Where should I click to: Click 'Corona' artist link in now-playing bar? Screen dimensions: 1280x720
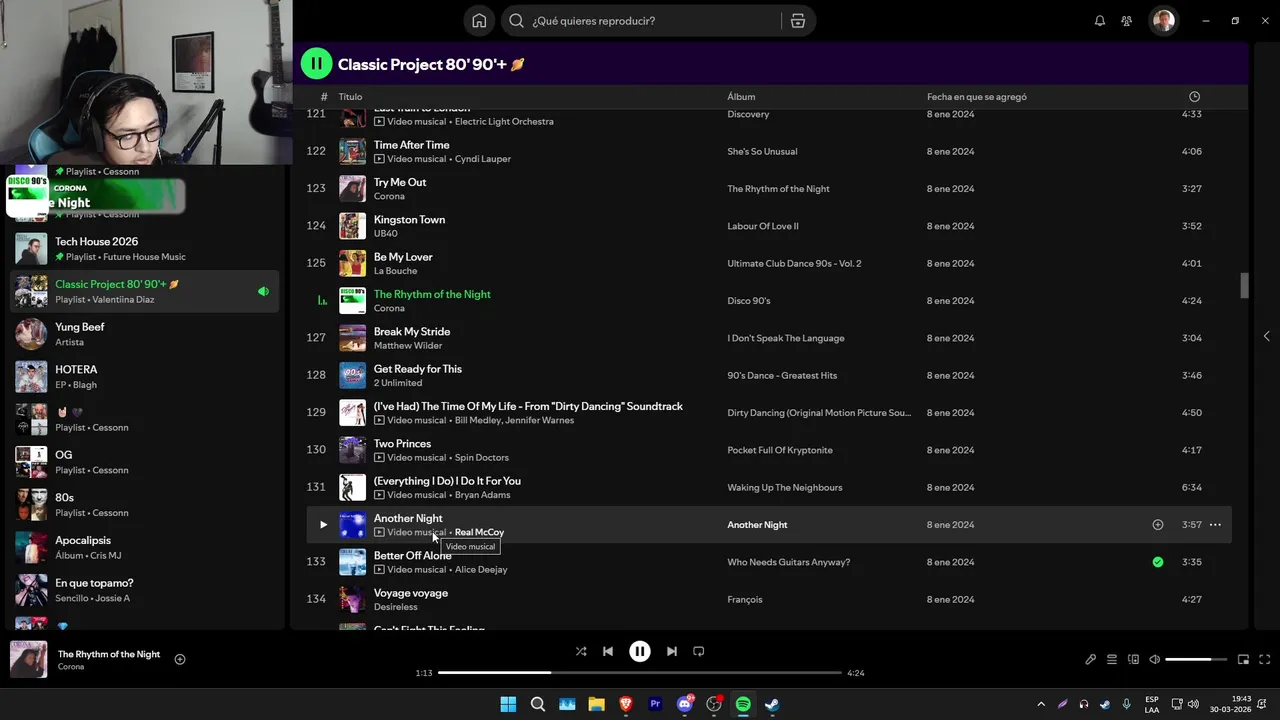pyautogui.click(x=71, y=667)
